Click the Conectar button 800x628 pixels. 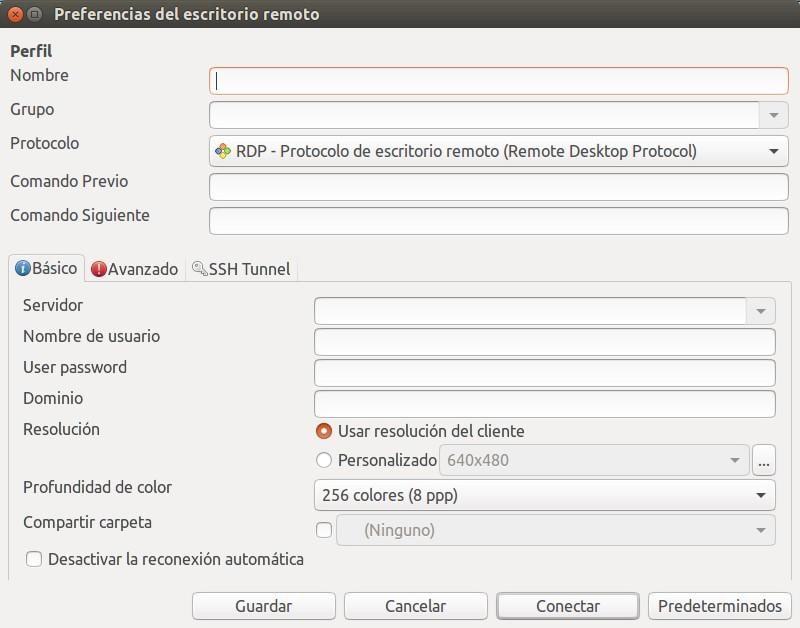pyautogui.click(x=568, y=606)
